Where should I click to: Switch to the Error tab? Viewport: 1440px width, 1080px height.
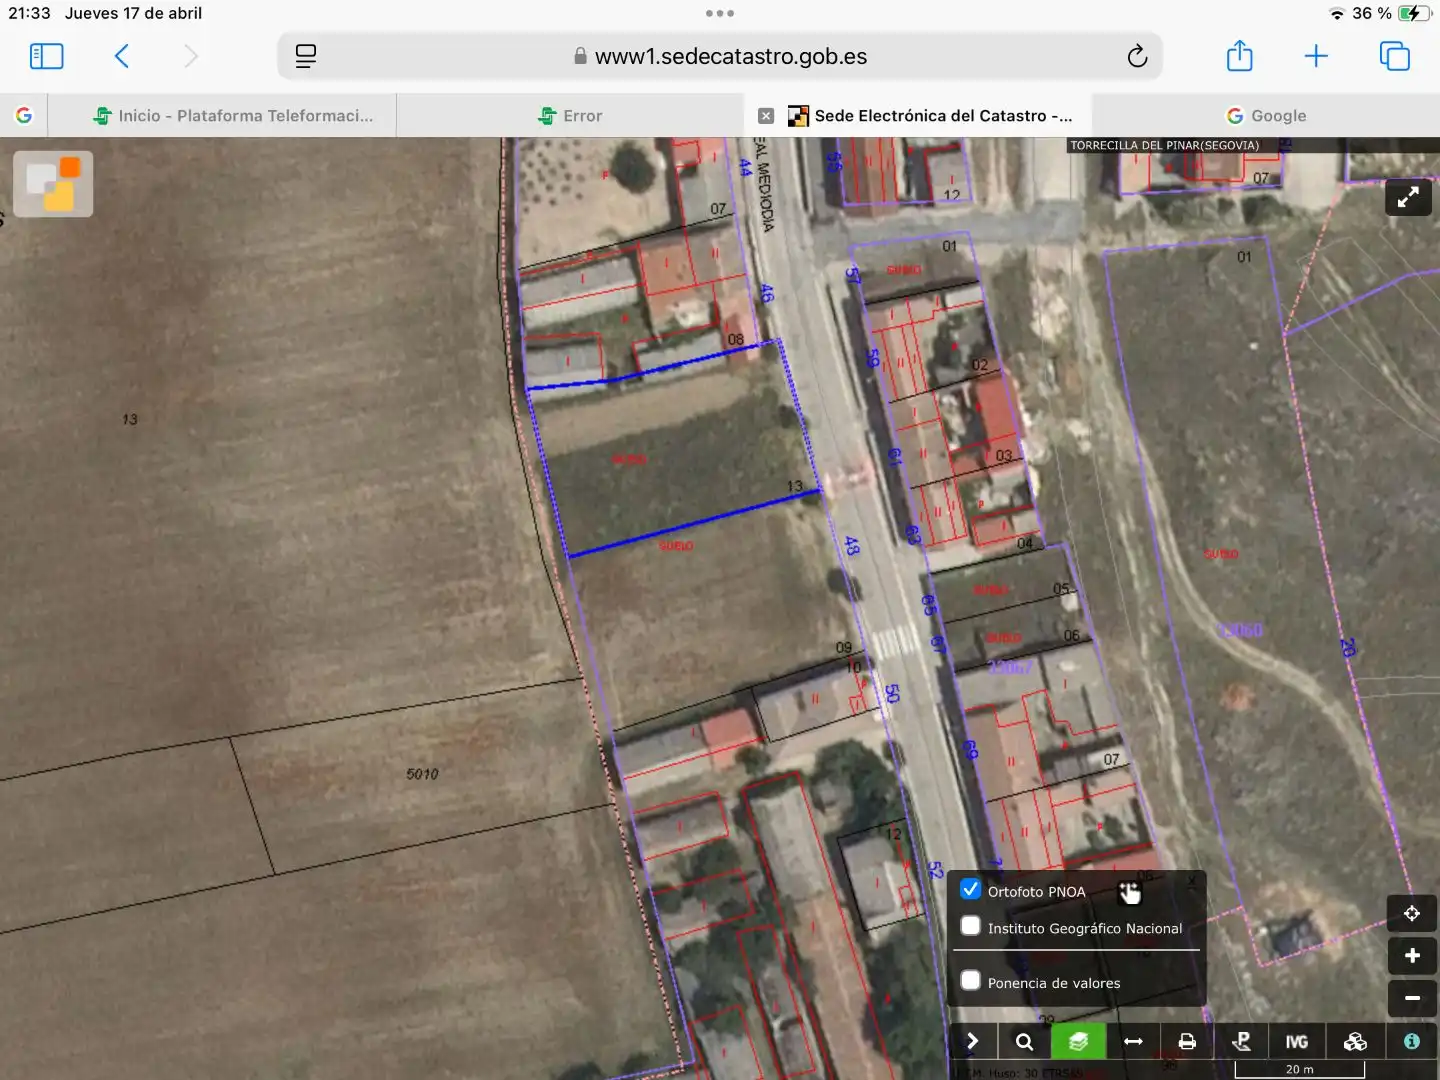tap(570, 116)
